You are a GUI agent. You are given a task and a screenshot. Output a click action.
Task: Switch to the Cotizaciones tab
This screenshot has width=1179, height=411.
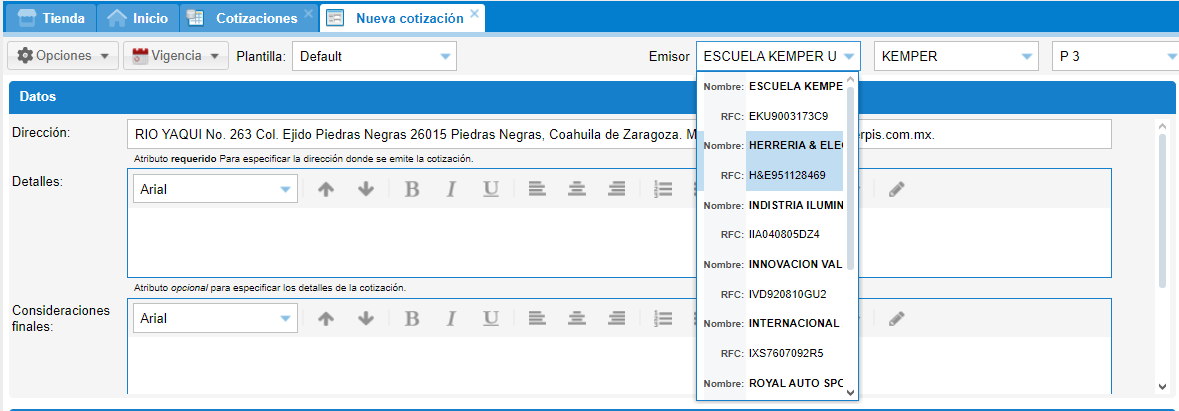255,18
